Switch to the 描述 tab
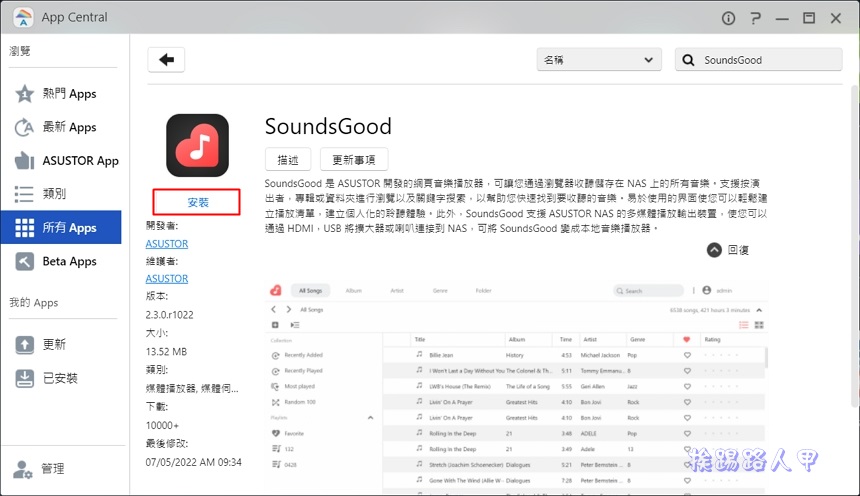 coord(288,160)
